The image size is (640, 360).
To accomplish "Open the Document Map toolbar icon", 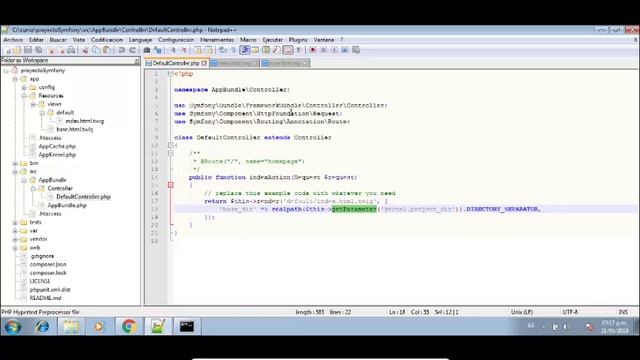I will coord(266,50).
